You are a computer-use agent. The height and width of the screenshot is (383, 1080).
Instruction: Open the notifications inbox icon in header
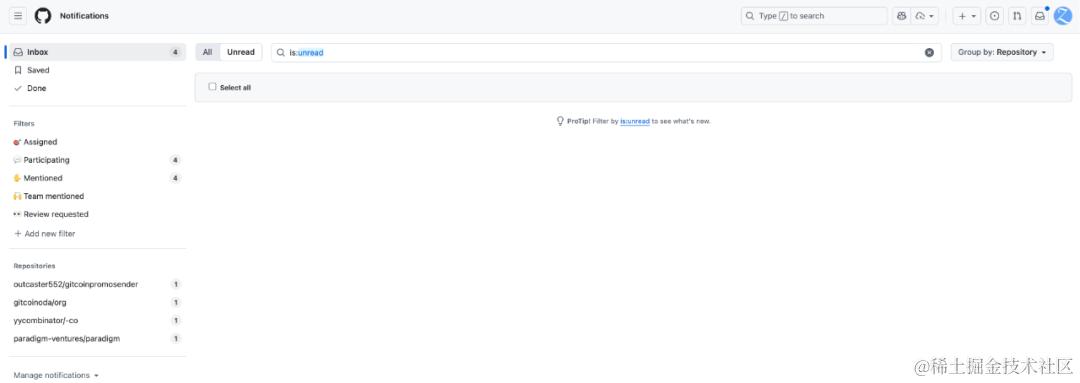[1039, 16]
